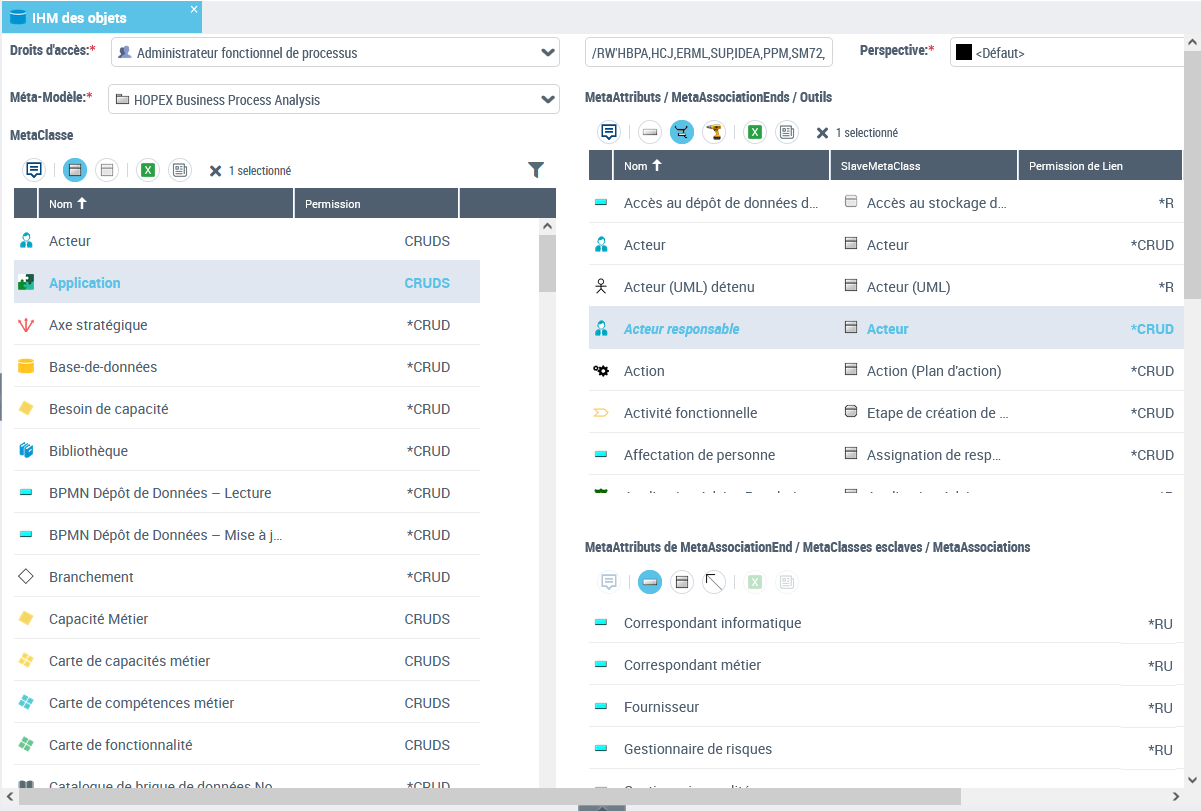Click the RW'HBPA access code field

(x=708, y=53)
